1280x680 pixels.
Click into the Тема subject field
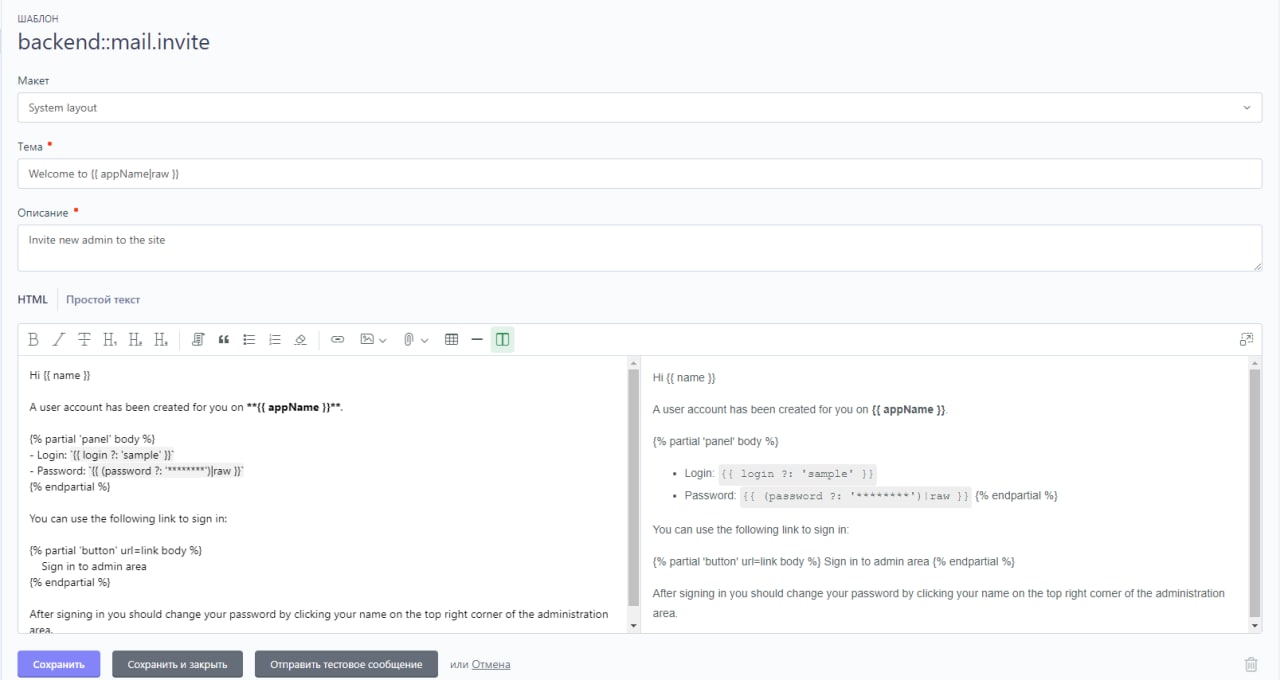[x=640, y=174]
